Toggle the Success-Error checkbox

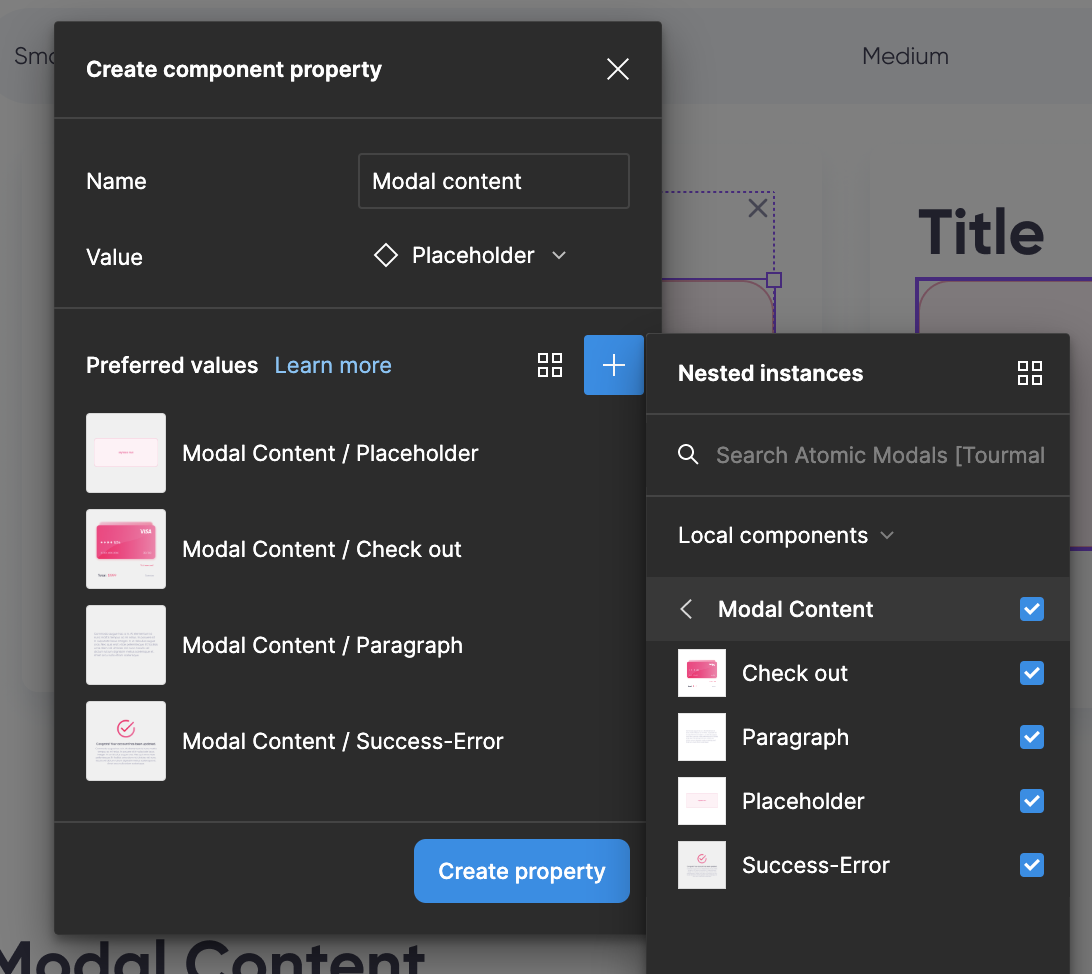coord(1031,865)
